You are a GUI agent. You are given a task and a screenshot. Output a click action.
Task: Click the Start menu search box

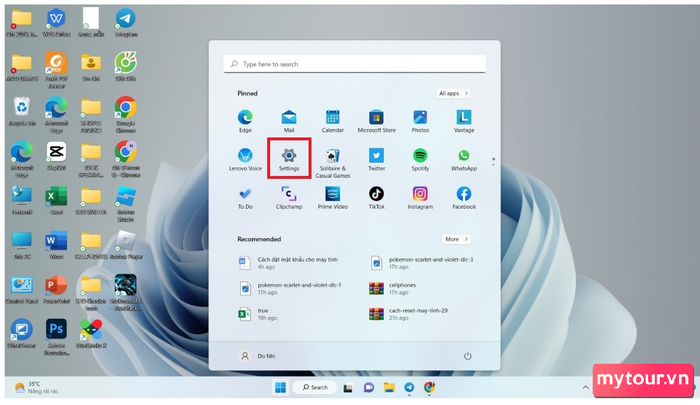354,64
